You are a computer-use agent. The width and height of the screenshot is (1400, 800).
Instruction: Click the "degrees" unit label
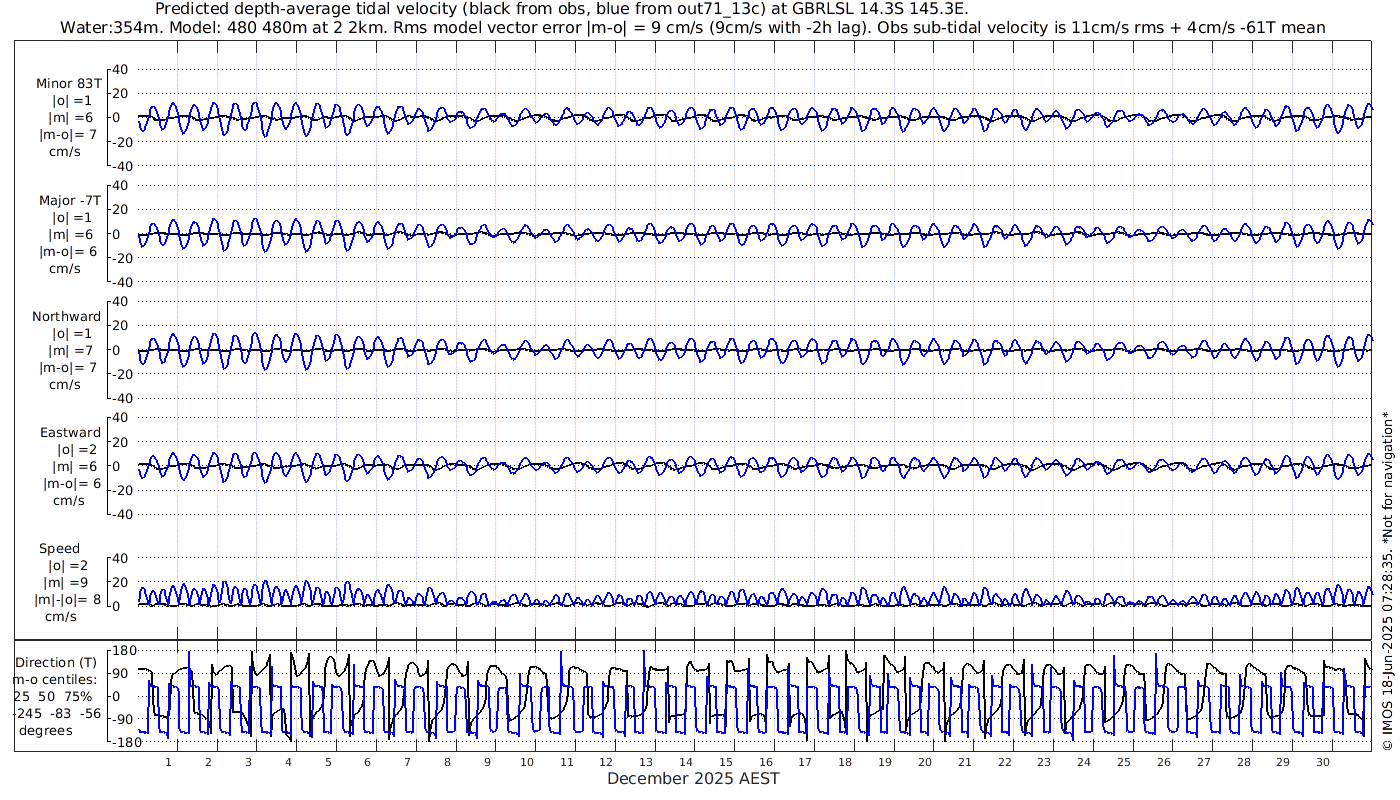coord(46,730)
